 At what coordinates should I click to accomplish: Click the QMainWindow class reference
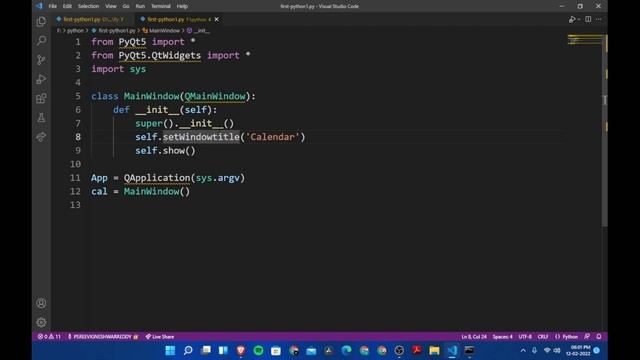(215, 96)
